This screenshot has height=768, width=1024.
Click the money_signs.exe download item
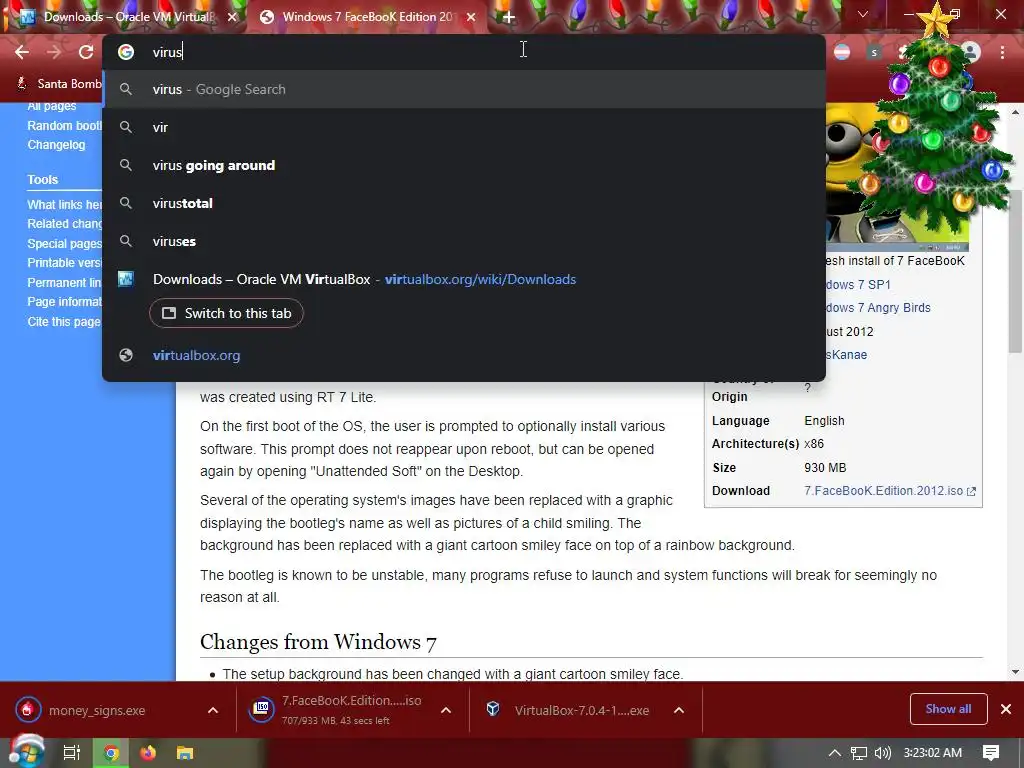97,711
